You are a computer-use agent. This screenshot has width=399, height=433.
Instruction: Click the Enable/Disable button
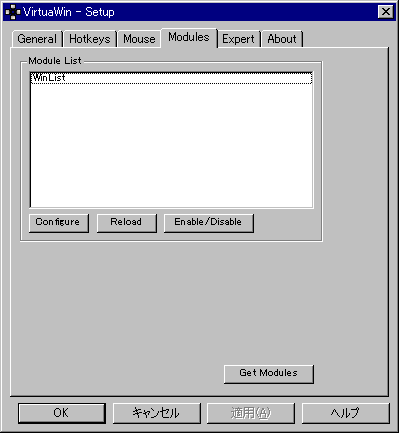(x=209, y=223)
